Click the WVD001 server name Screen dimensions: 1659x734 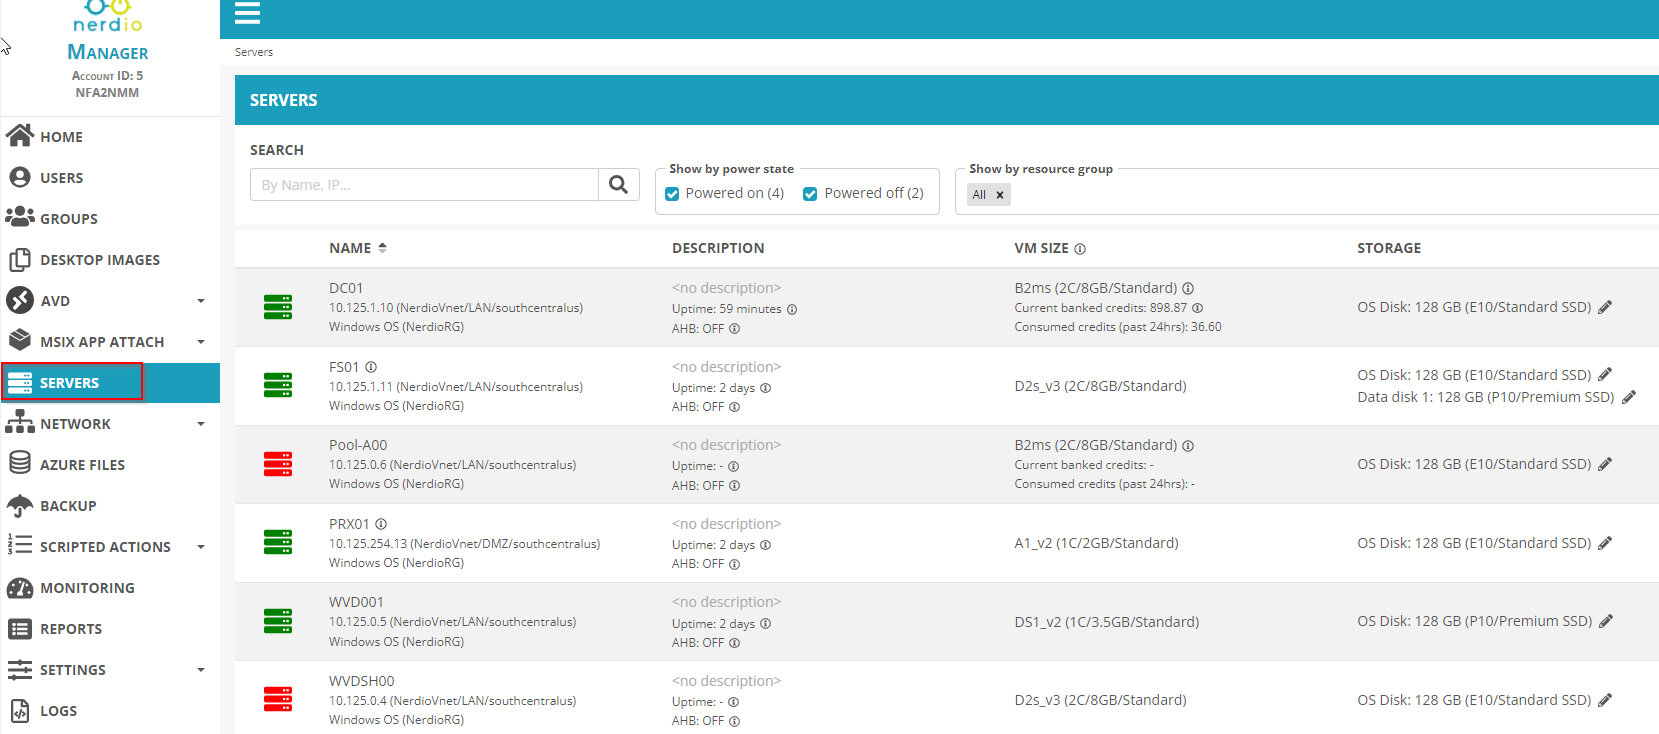coord(356,602)
